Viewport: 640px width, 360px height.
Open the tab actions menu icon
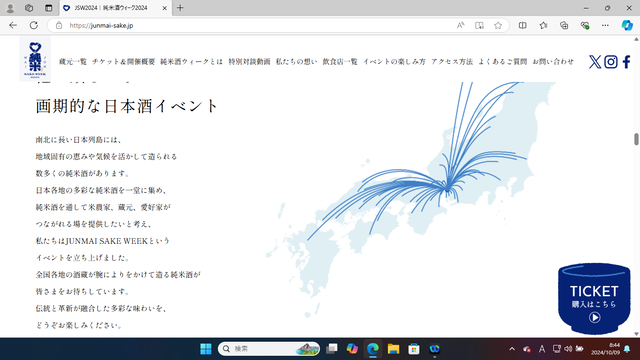(49, 8)
